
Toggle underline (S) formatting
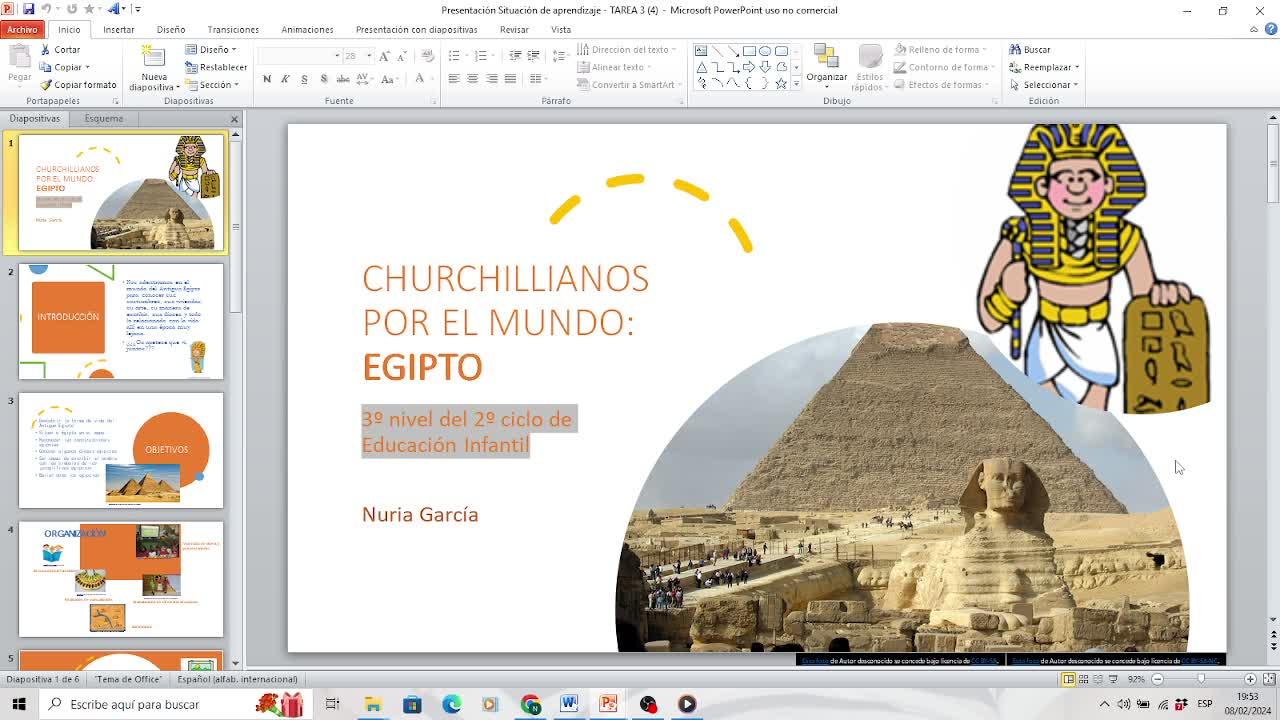tap(304, 79)
